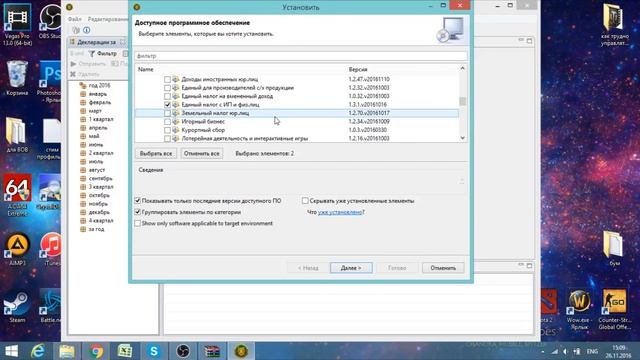Select за год in the declarations tree

click(96, 229)
